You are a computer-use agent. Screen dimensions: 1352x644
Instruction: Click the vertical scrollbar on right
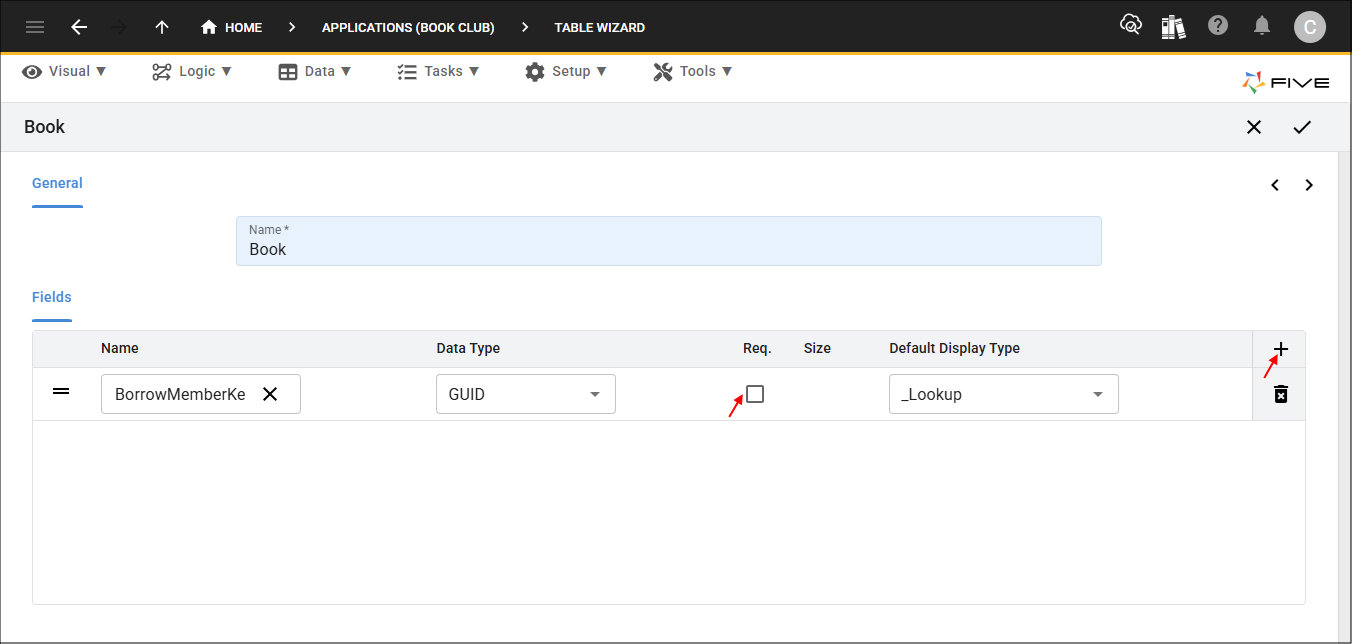1345,397
